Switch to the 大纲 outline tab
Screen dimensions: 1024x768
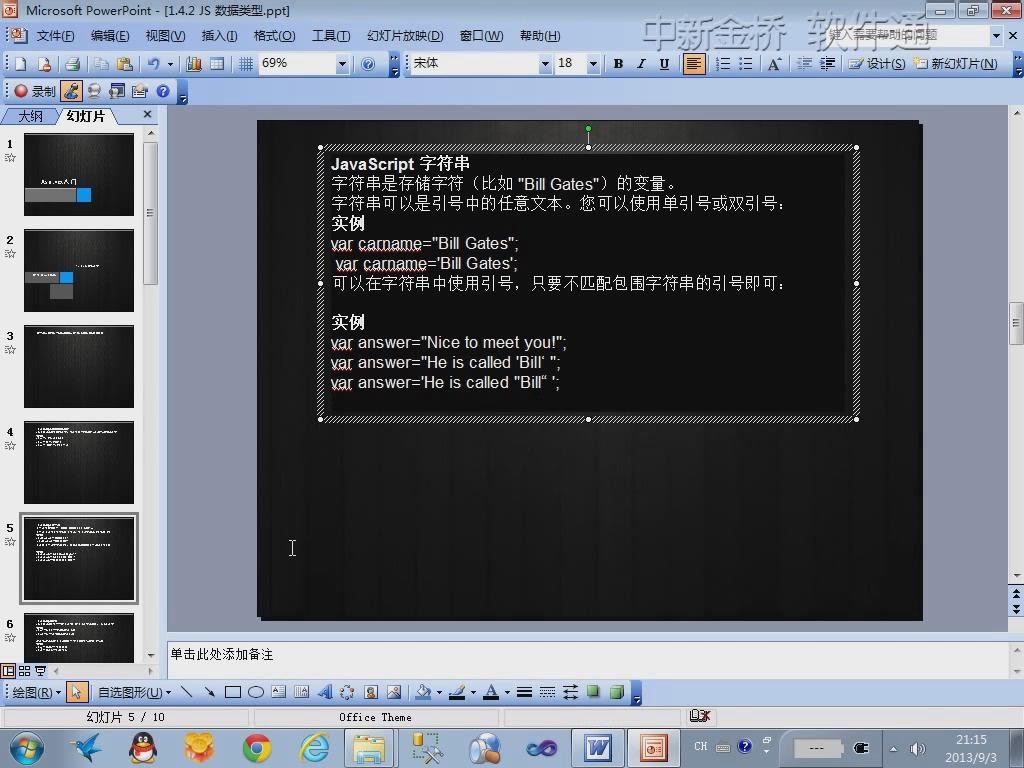pyautogui.click(x=30, y=116)
